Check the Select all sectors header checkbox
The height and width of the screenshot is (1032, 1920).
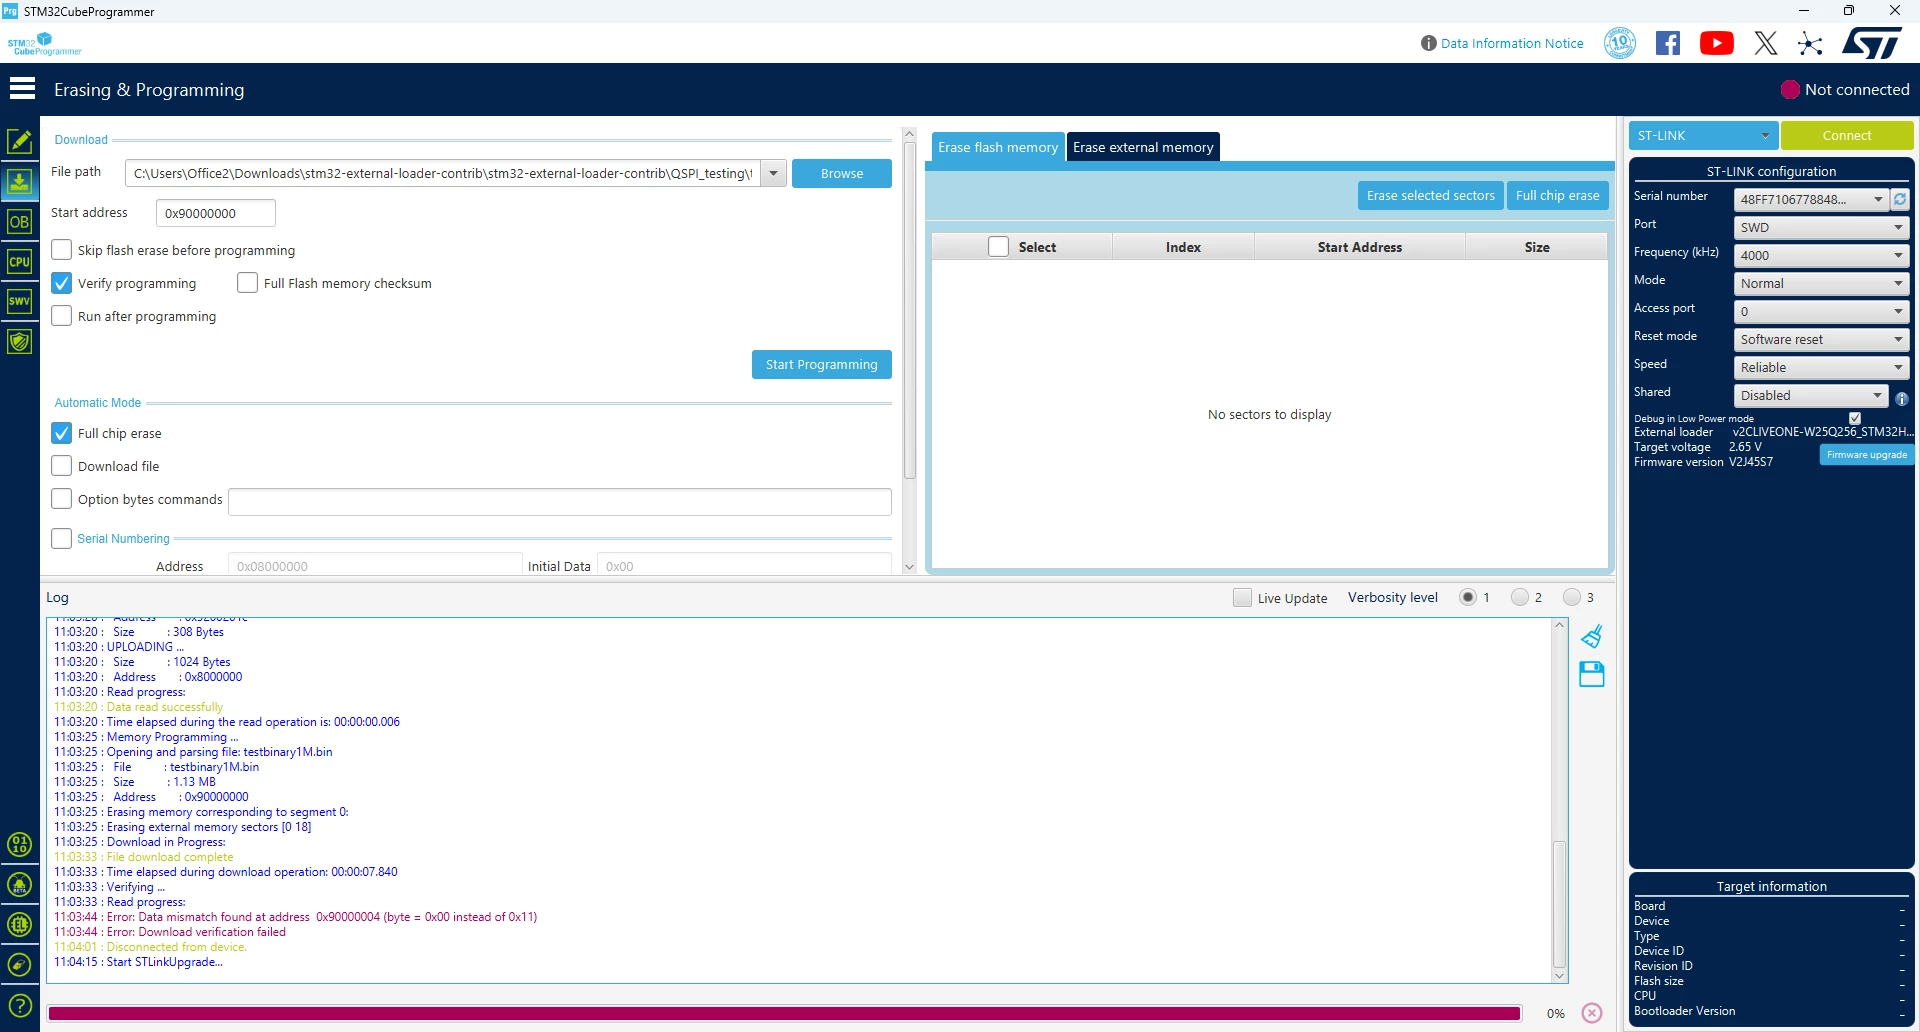point(998,247)
